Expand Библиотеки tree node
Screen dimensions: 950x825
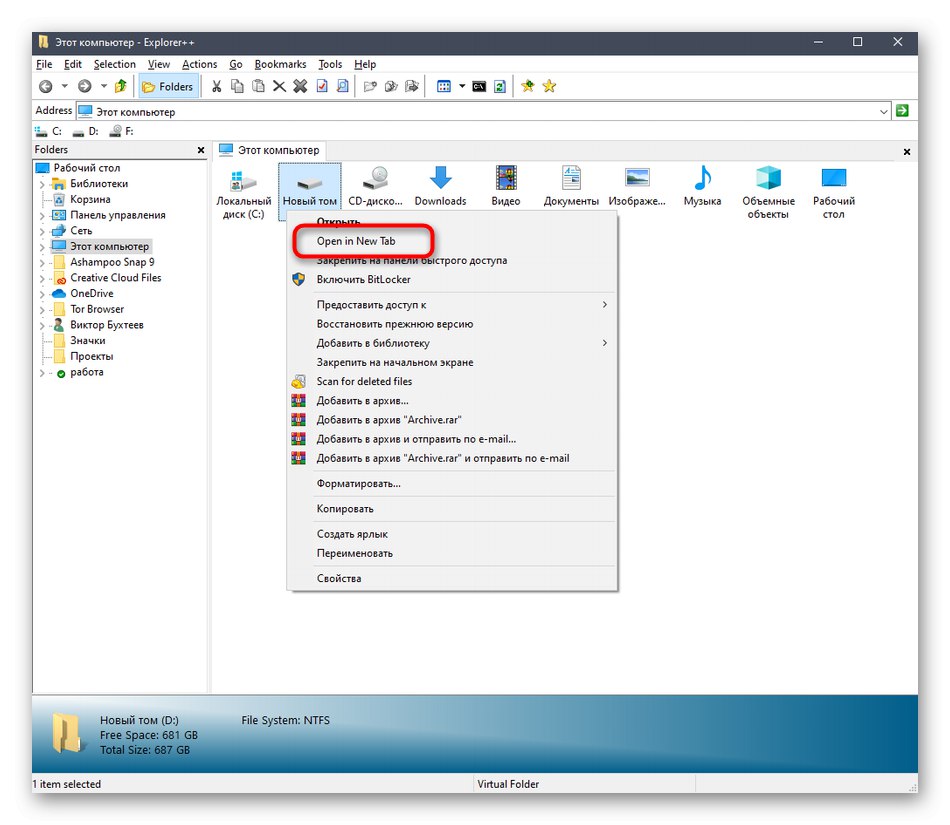click(42, 184)
